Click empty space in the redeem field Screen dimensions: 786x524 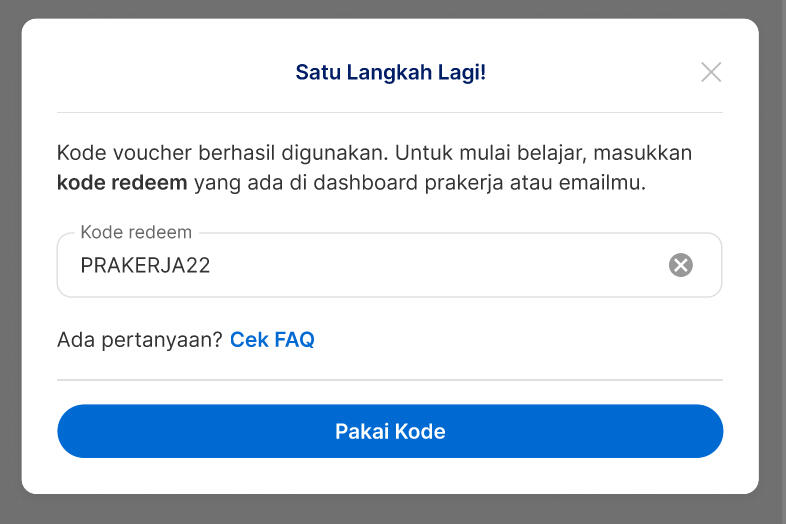click(450, 266)
